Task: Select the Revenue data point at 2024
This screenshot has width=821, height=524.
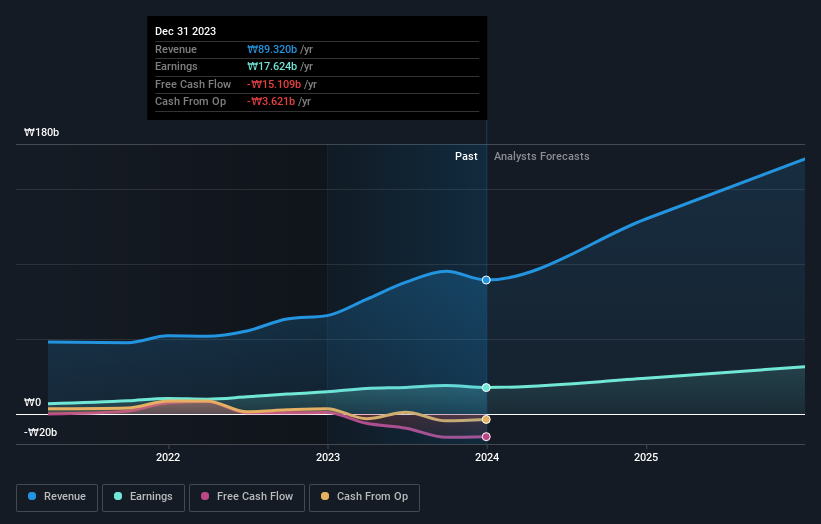Action: 486,280
